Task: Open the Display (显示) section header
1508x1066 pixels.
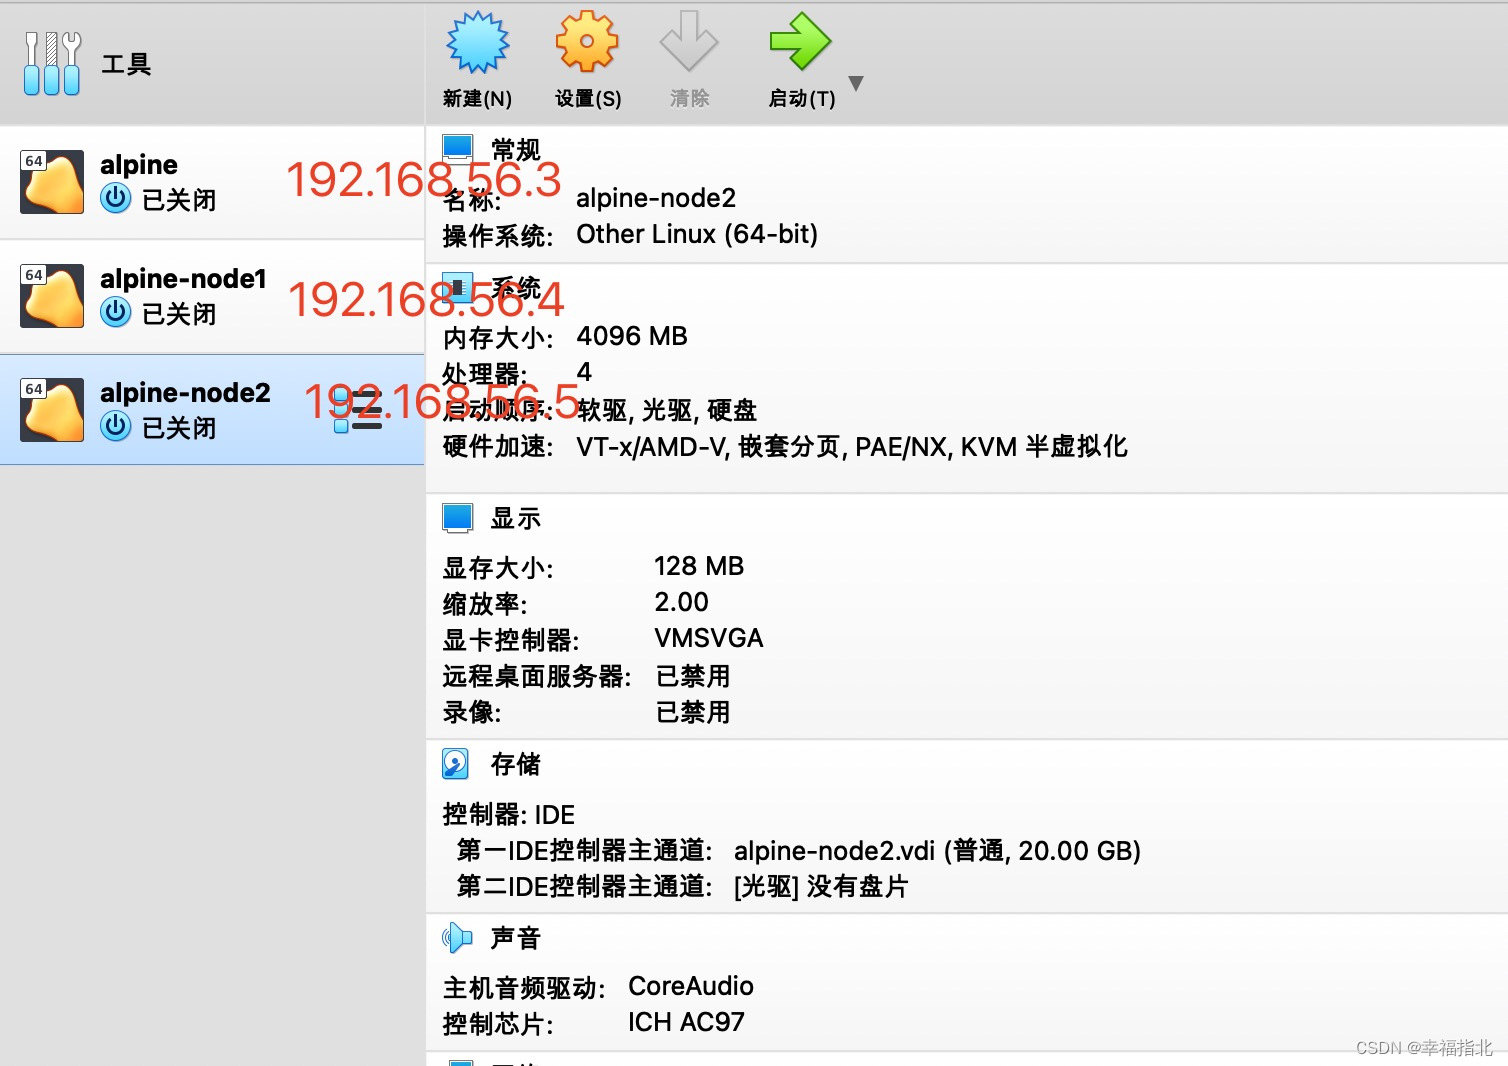Action: click(x=516, y=518)
